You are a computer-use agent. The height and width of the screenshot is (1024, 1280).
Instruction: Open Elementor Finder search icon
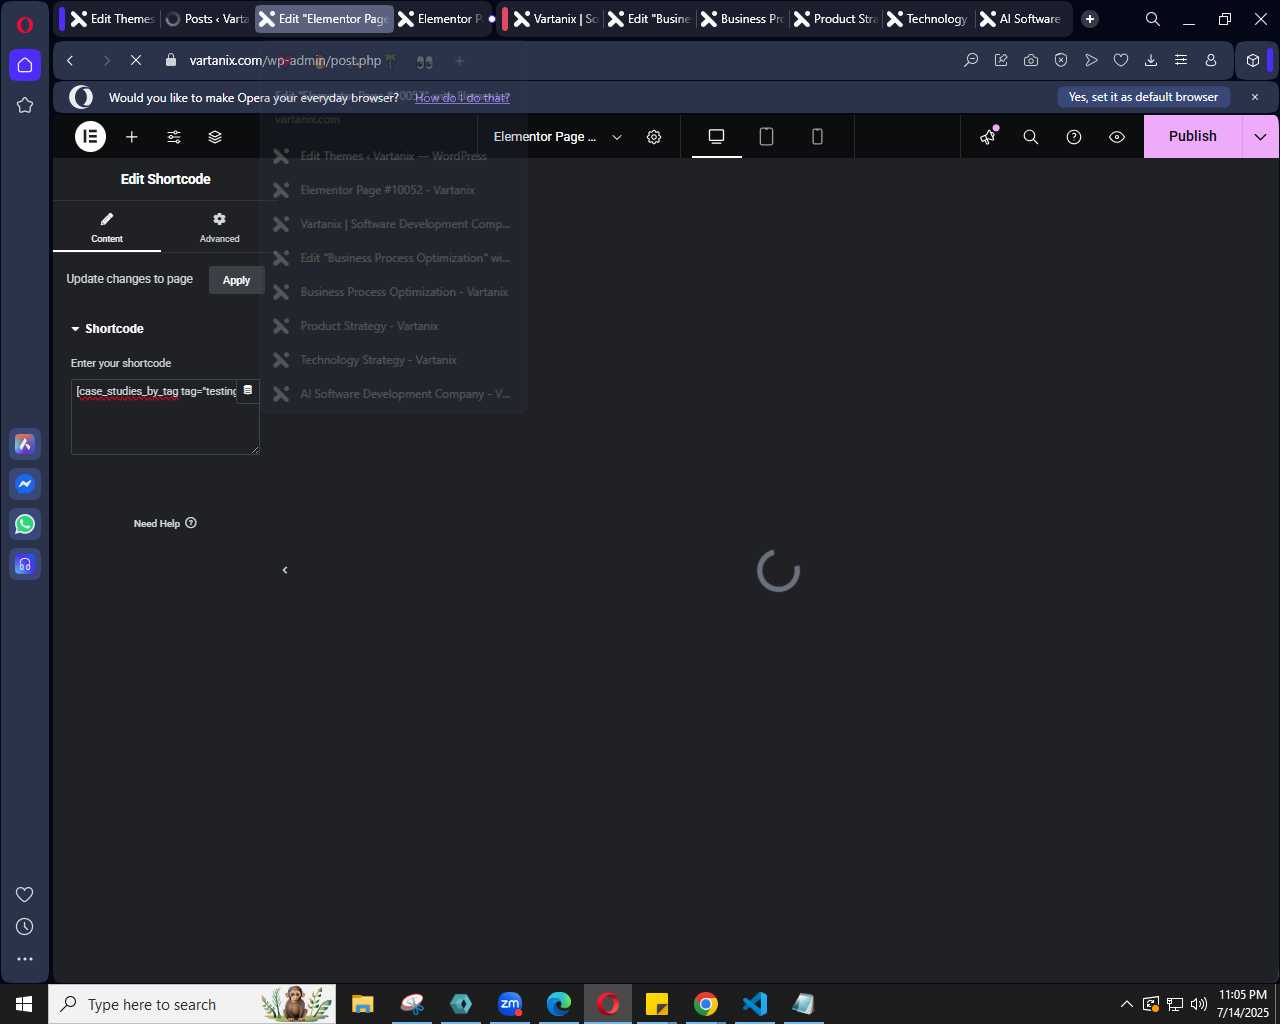click(x=1031, y=137)
